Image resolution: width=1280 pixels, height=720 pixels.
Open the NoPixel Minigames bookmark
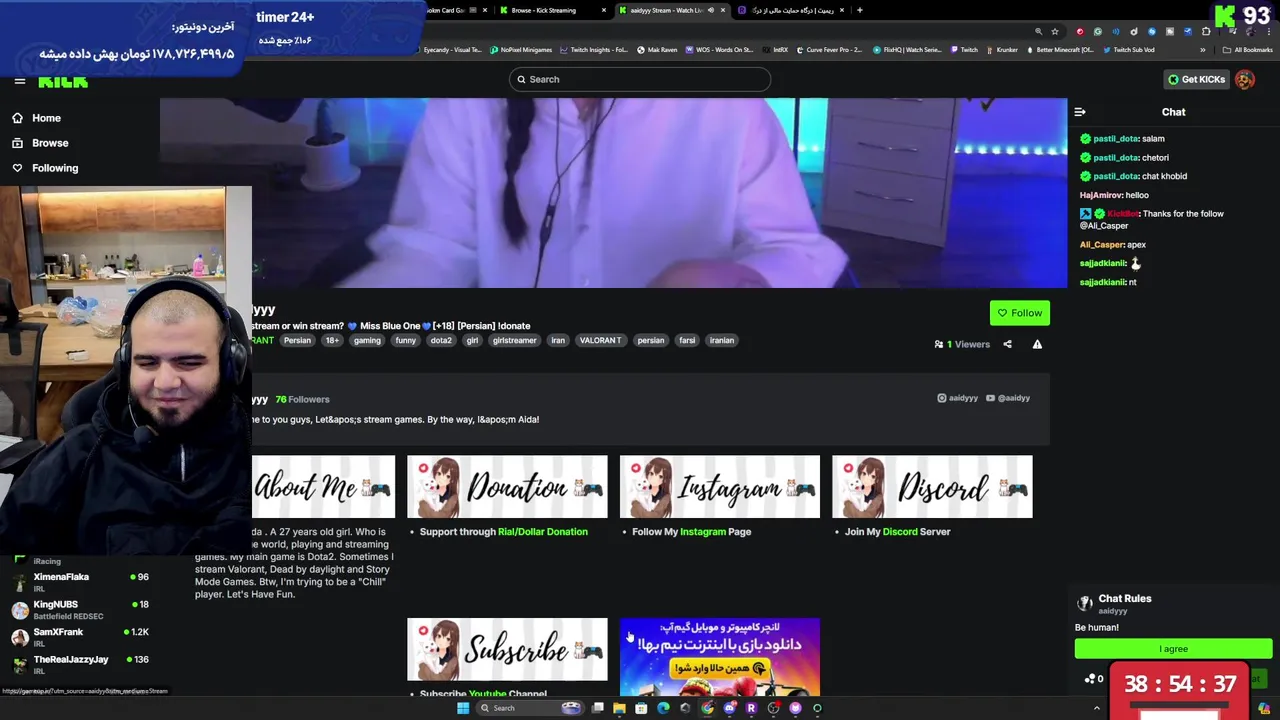pos(520,50)
